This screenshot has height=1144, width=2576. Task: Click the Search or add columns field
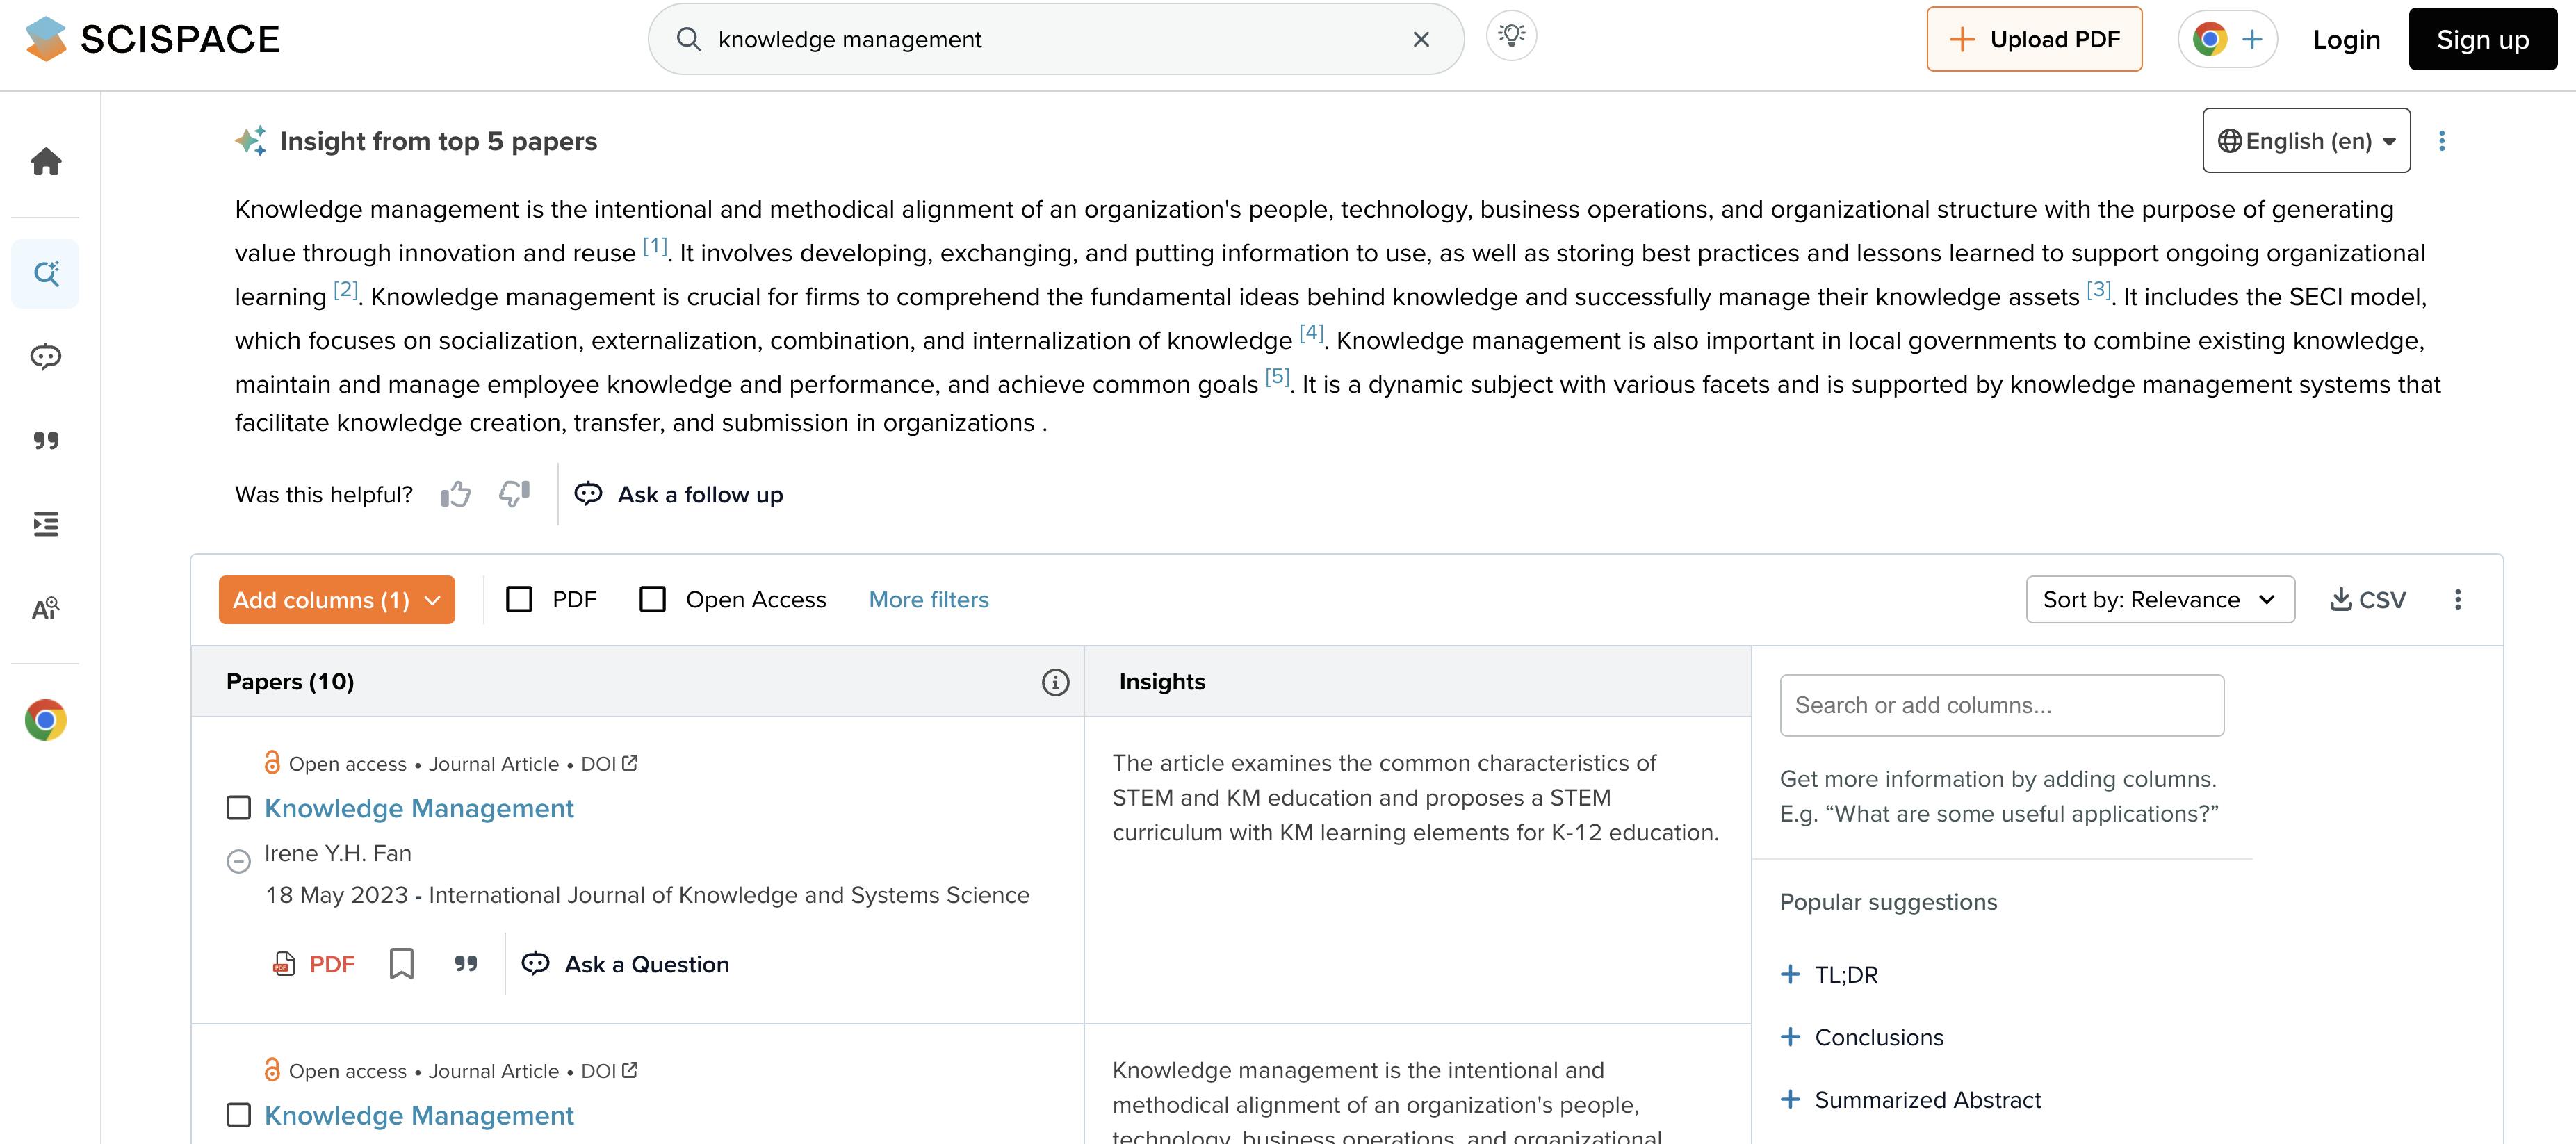click(2001, 705)
